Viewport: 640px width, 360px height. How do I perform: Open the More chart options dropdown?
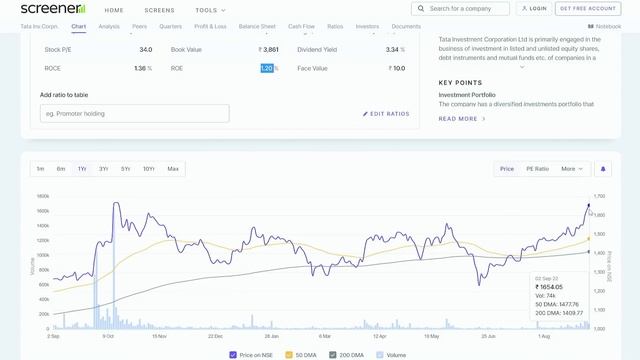(572, 169)
